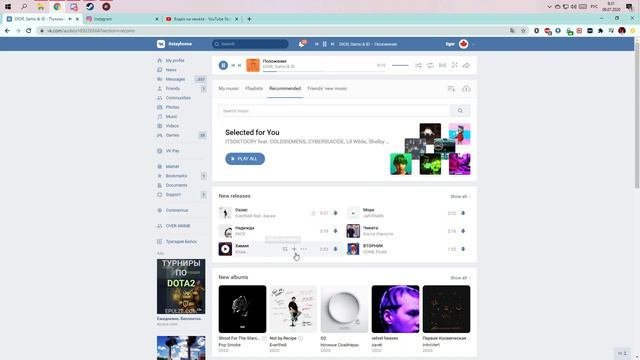
Task: Click the magic wand similar-tracks icon
Action: coord(454,65)
